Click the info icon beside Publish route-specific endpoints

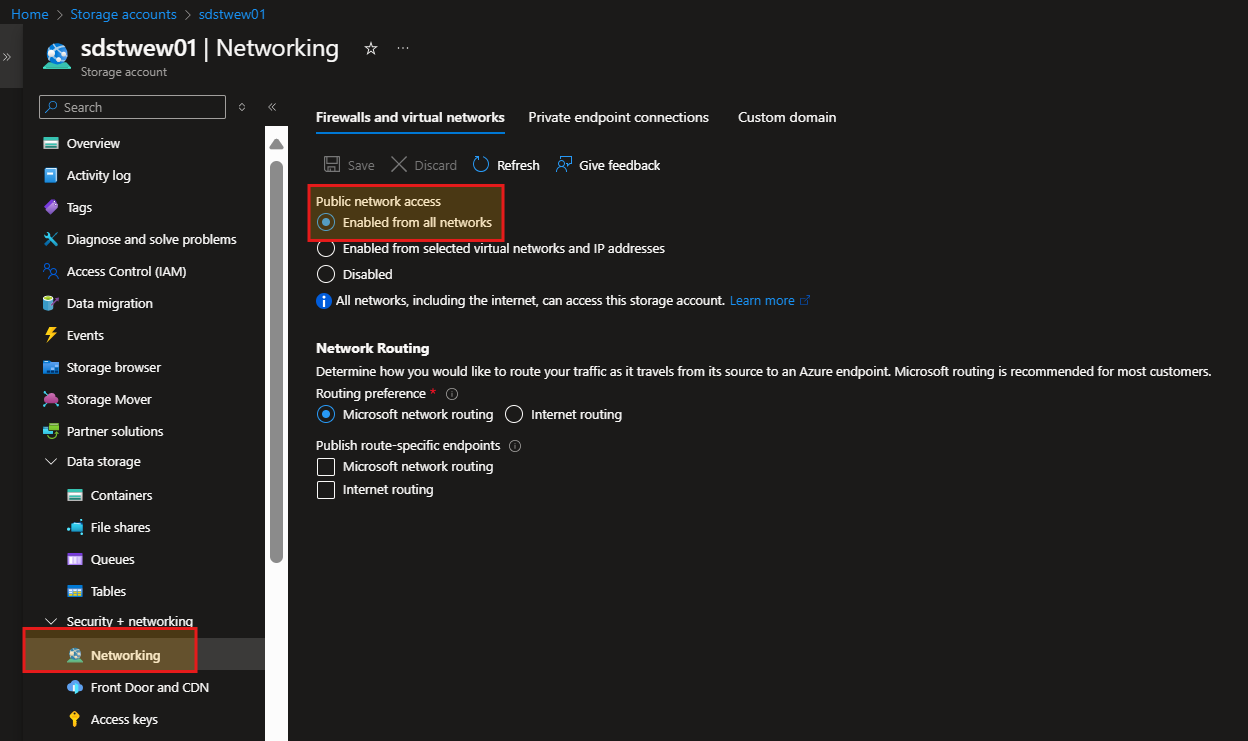click(516, 446)
